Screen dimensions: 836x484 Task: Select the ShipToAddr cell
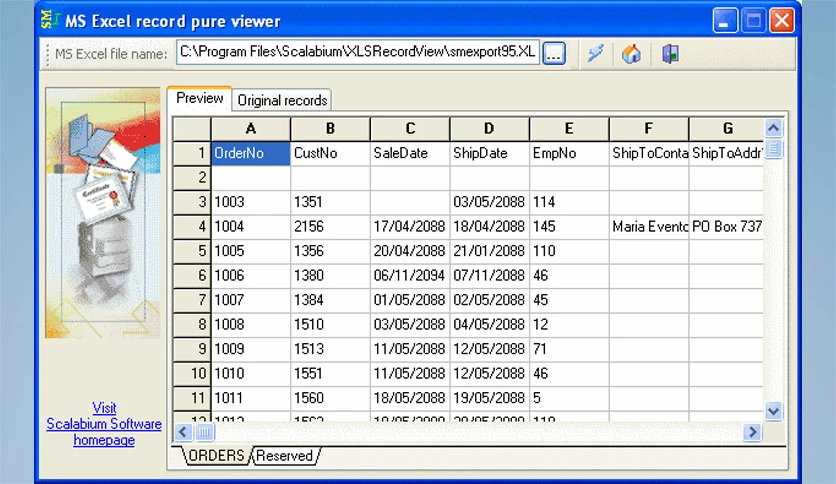coord(726,154)
